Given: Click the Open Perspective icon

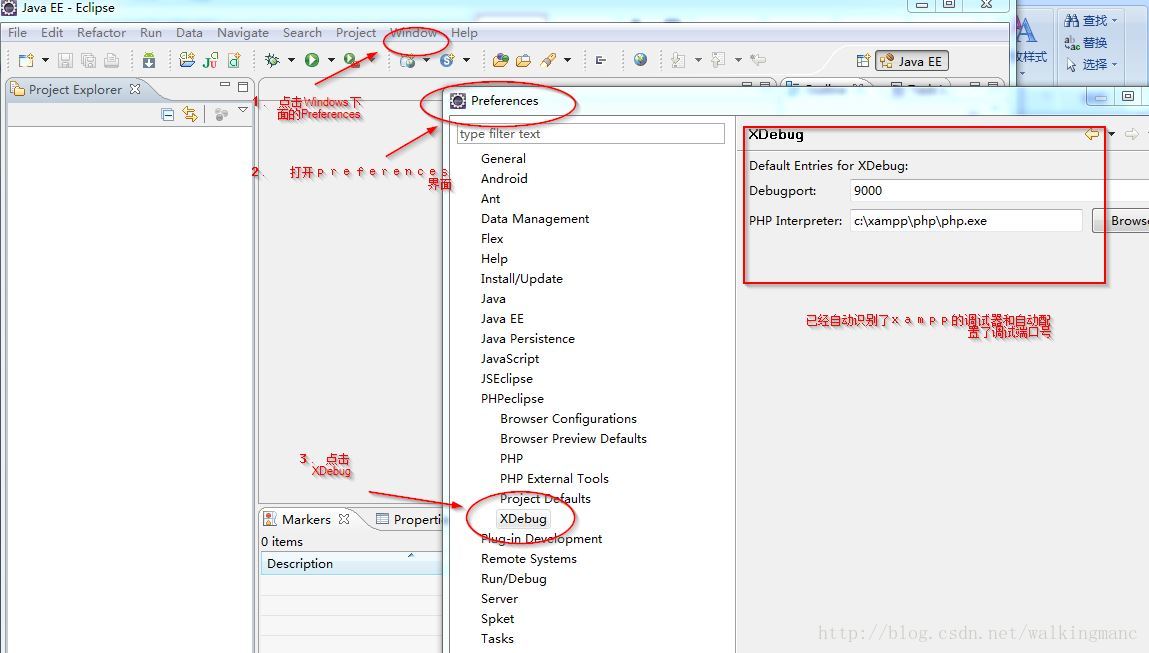Looking at the screenshot, I should tap(863, 61).
